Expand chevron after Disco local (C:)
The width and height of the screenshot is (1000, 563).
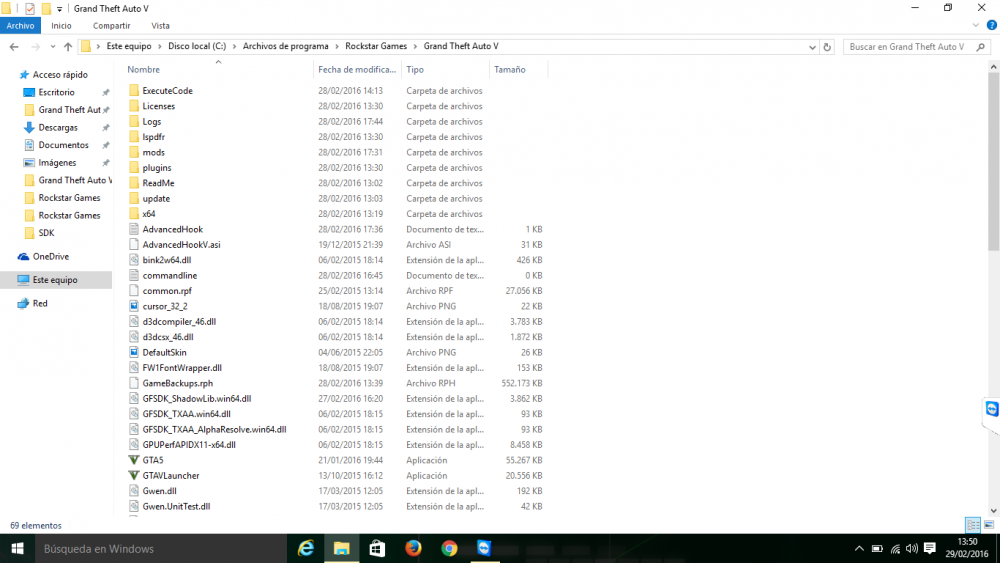click(x=234, y=47)
